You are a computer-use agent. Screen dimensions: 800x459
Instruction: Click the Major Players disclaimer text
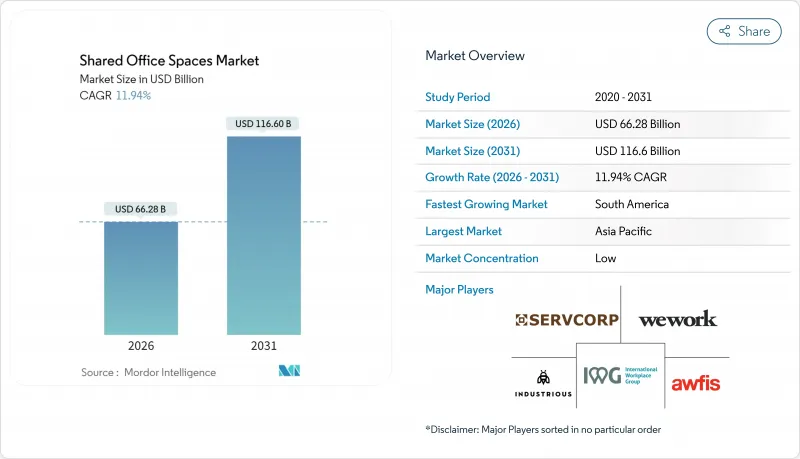tap(542, 429)
